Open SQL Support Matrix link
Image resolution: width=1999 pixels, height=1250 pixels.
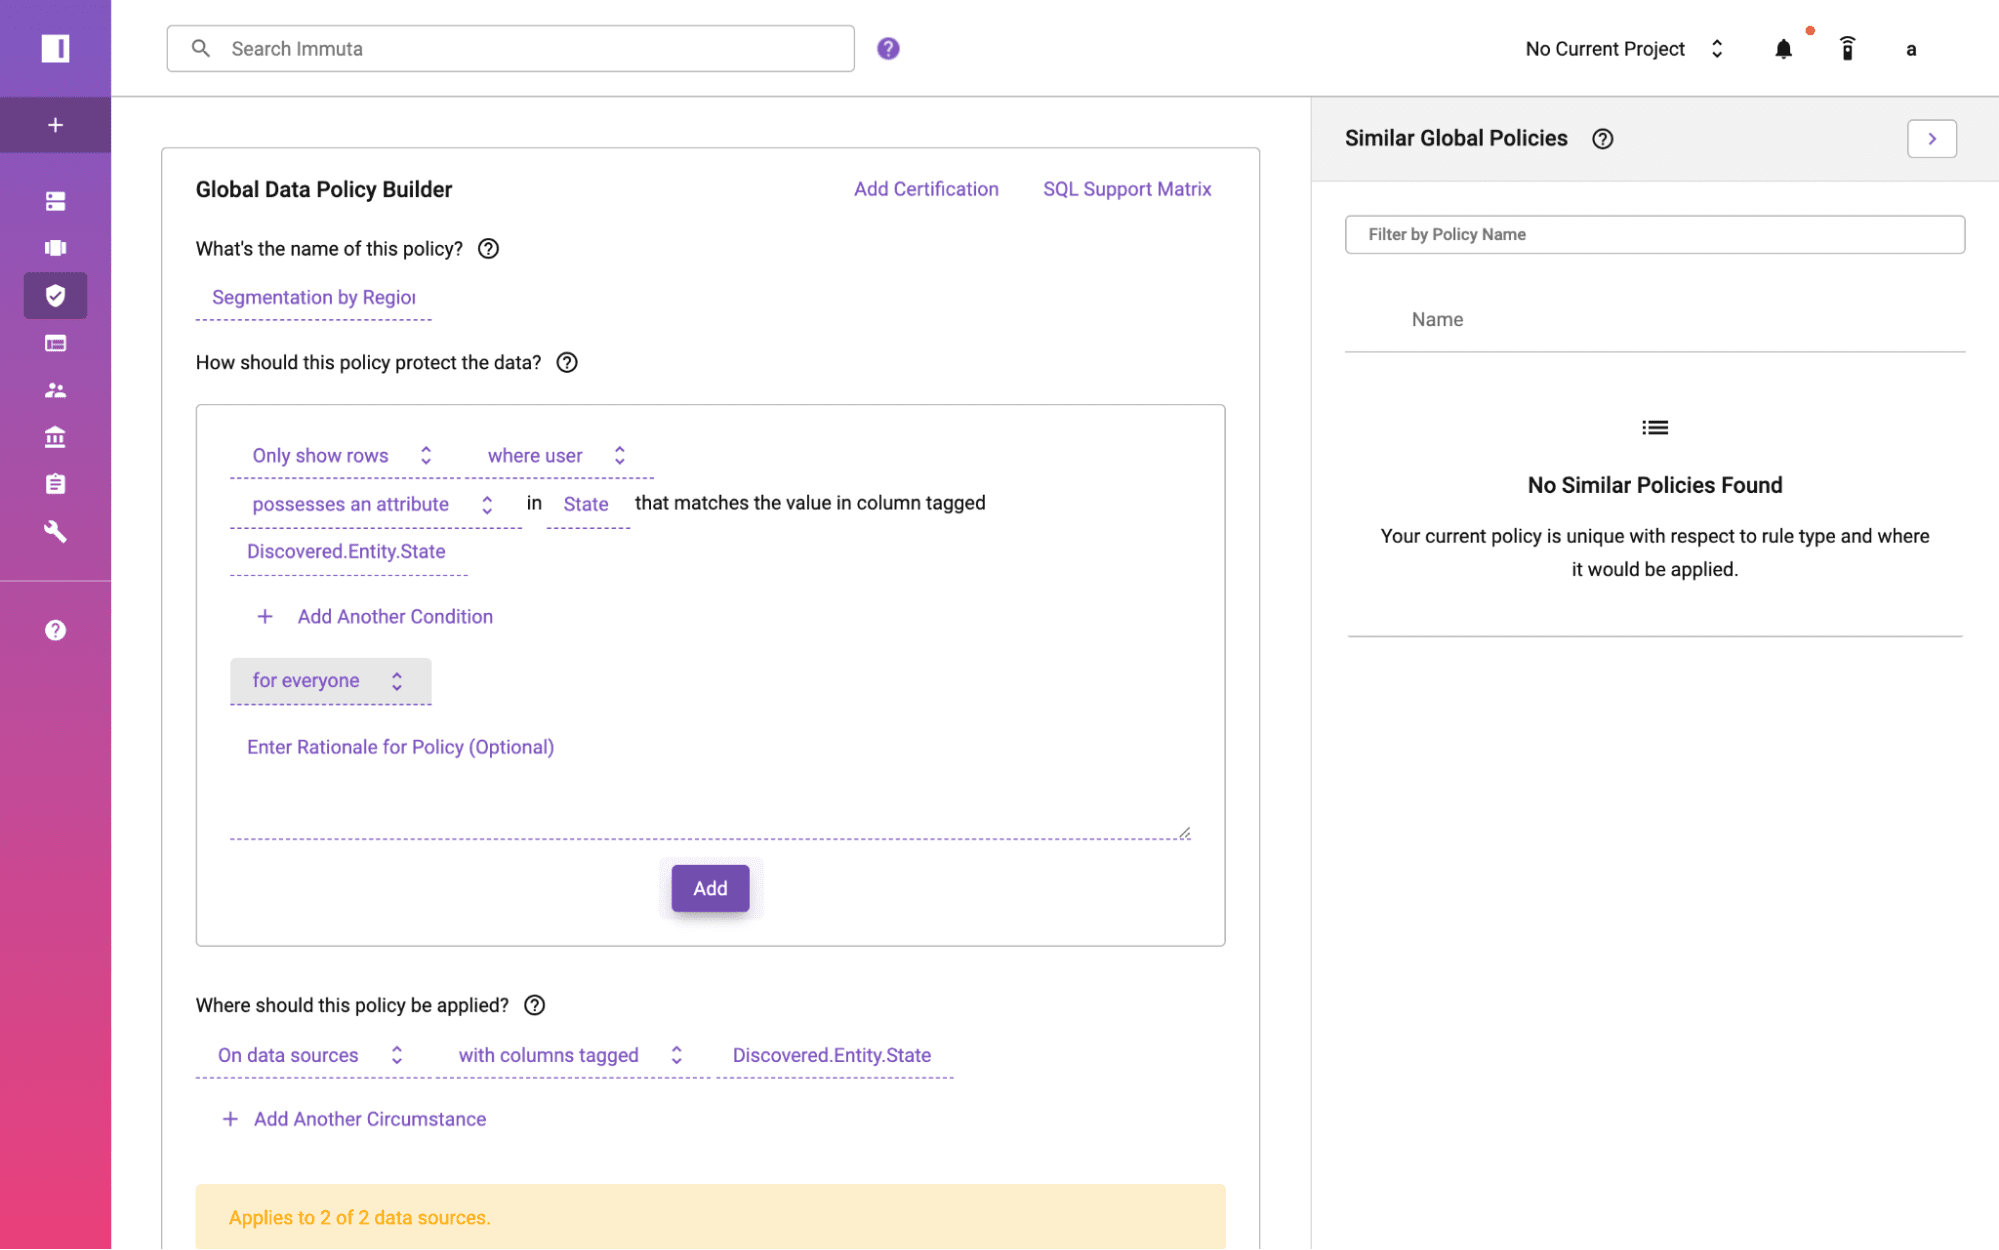click(x=1127, y=189)
